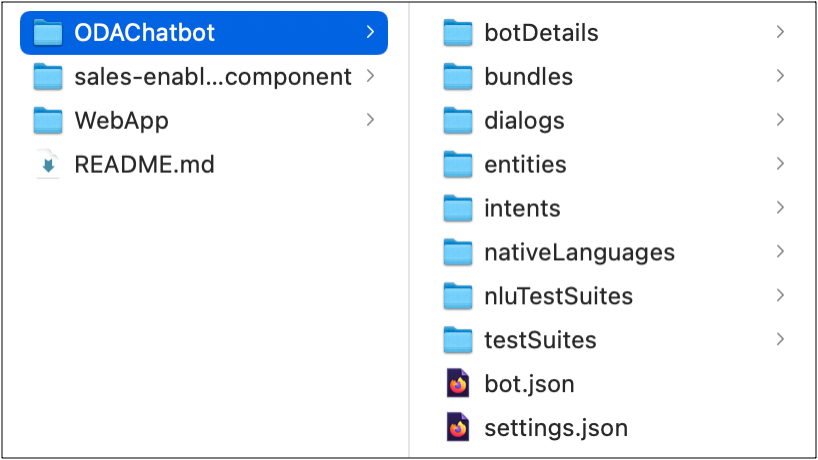Click the testSuites folder chevron
Screen dimensions: 818x460
click(780, 340)
